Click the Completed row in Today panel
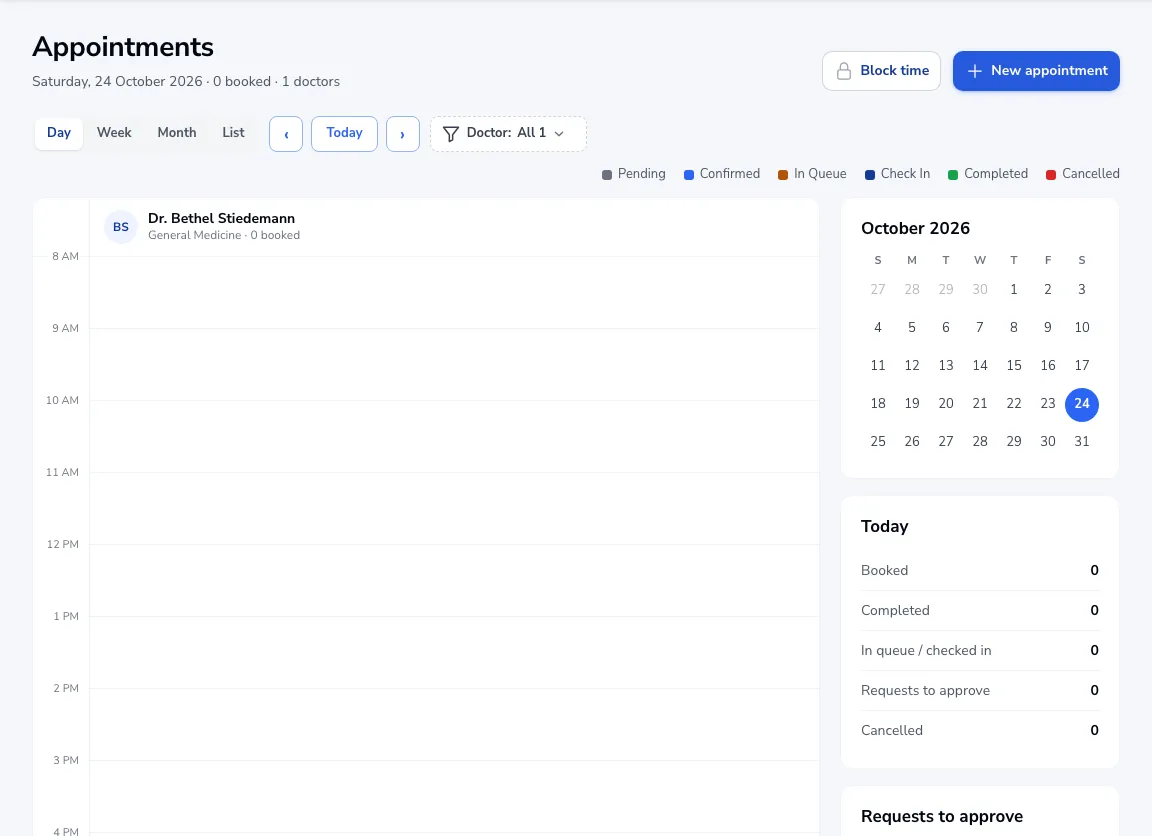The height and width of the screenshot is (836, 1152). point(979,610)
